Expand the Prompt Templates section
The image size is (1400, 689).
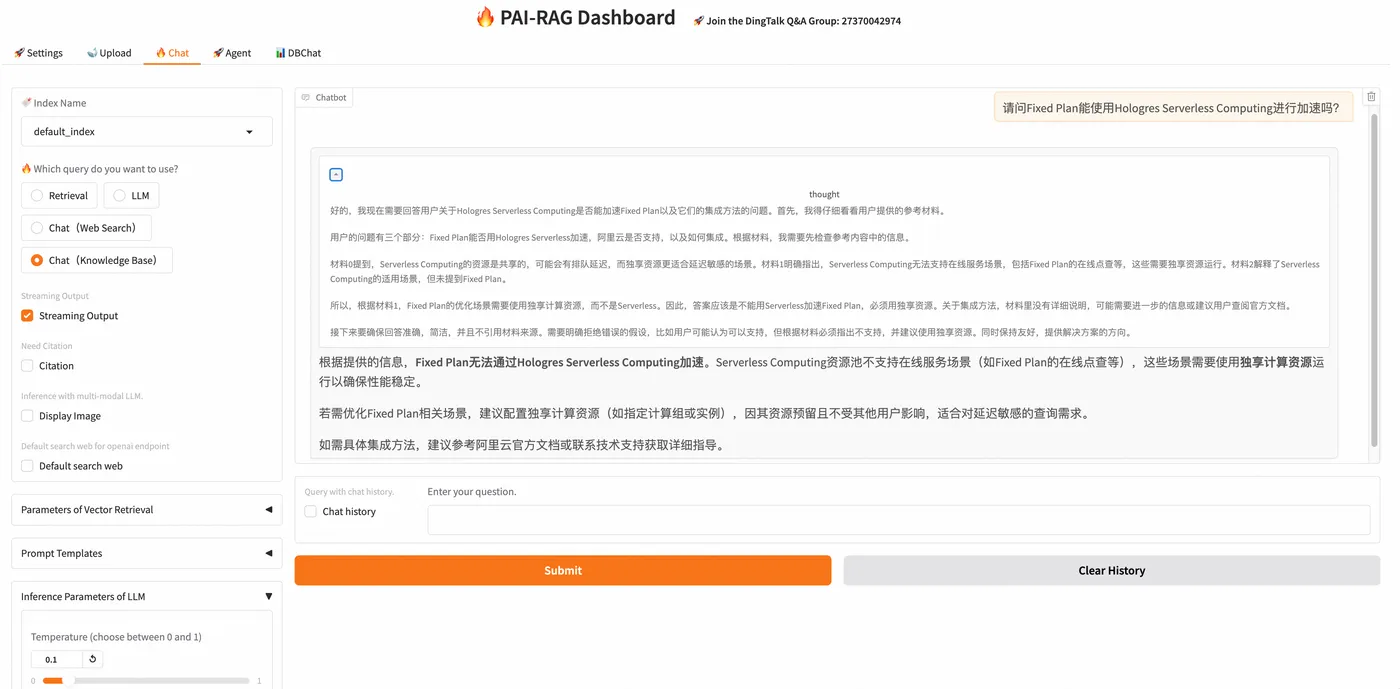pos(147,553)
